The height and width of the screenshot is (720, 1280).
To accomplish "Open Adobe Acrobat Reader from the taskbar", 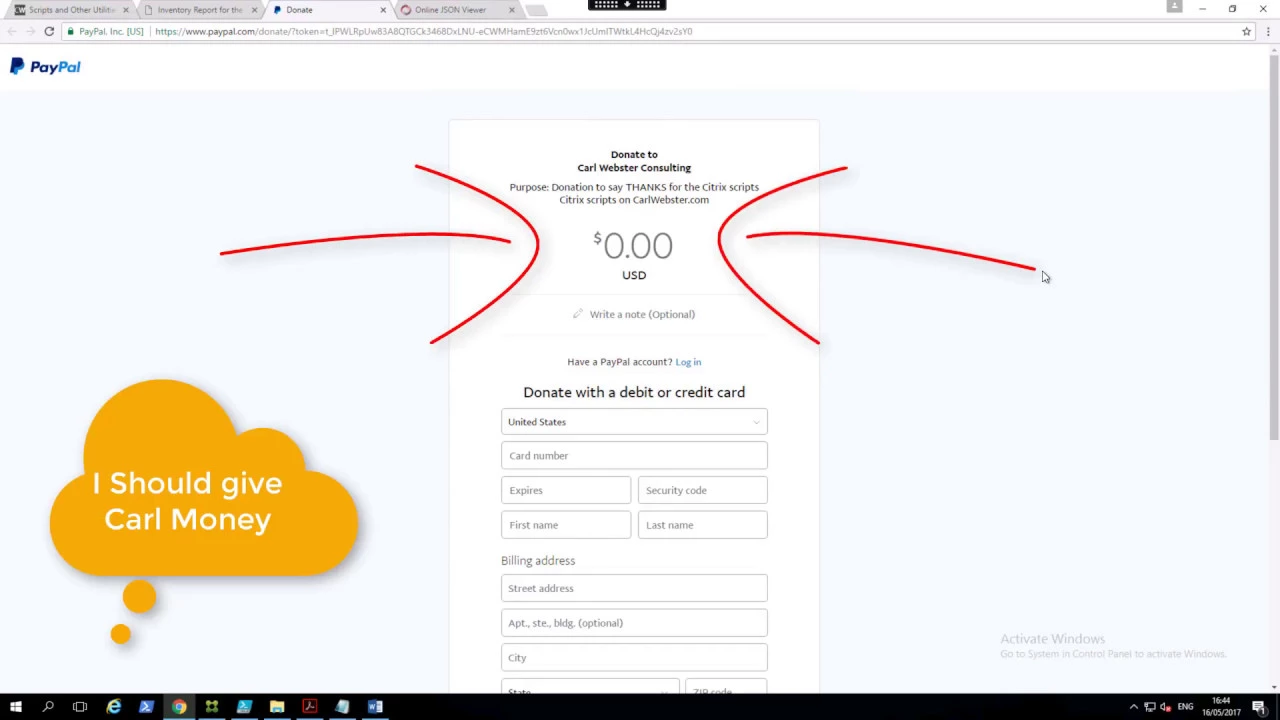I will click(x=309, y=707).
